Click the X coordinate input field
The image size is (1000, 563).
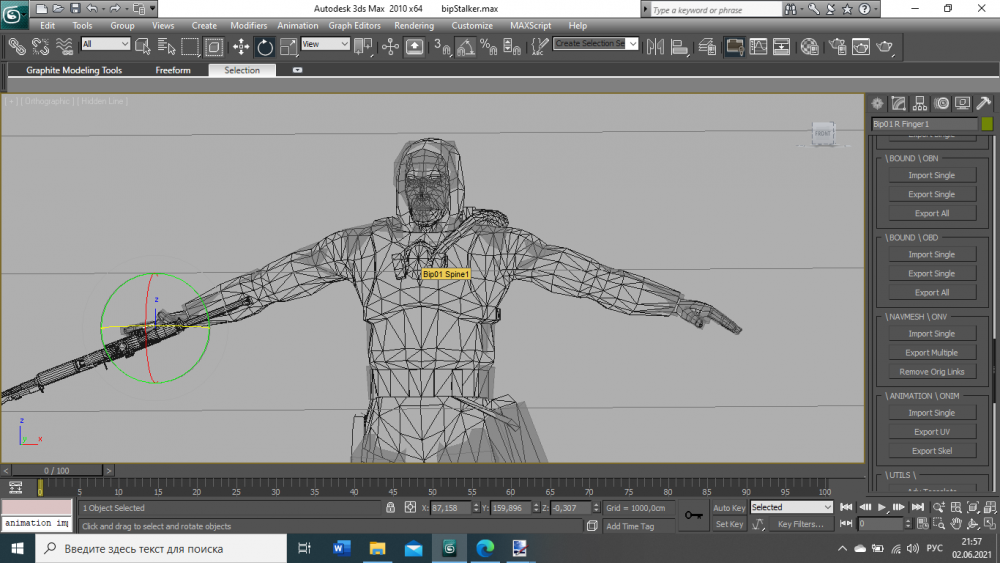[x=453, y=508]
